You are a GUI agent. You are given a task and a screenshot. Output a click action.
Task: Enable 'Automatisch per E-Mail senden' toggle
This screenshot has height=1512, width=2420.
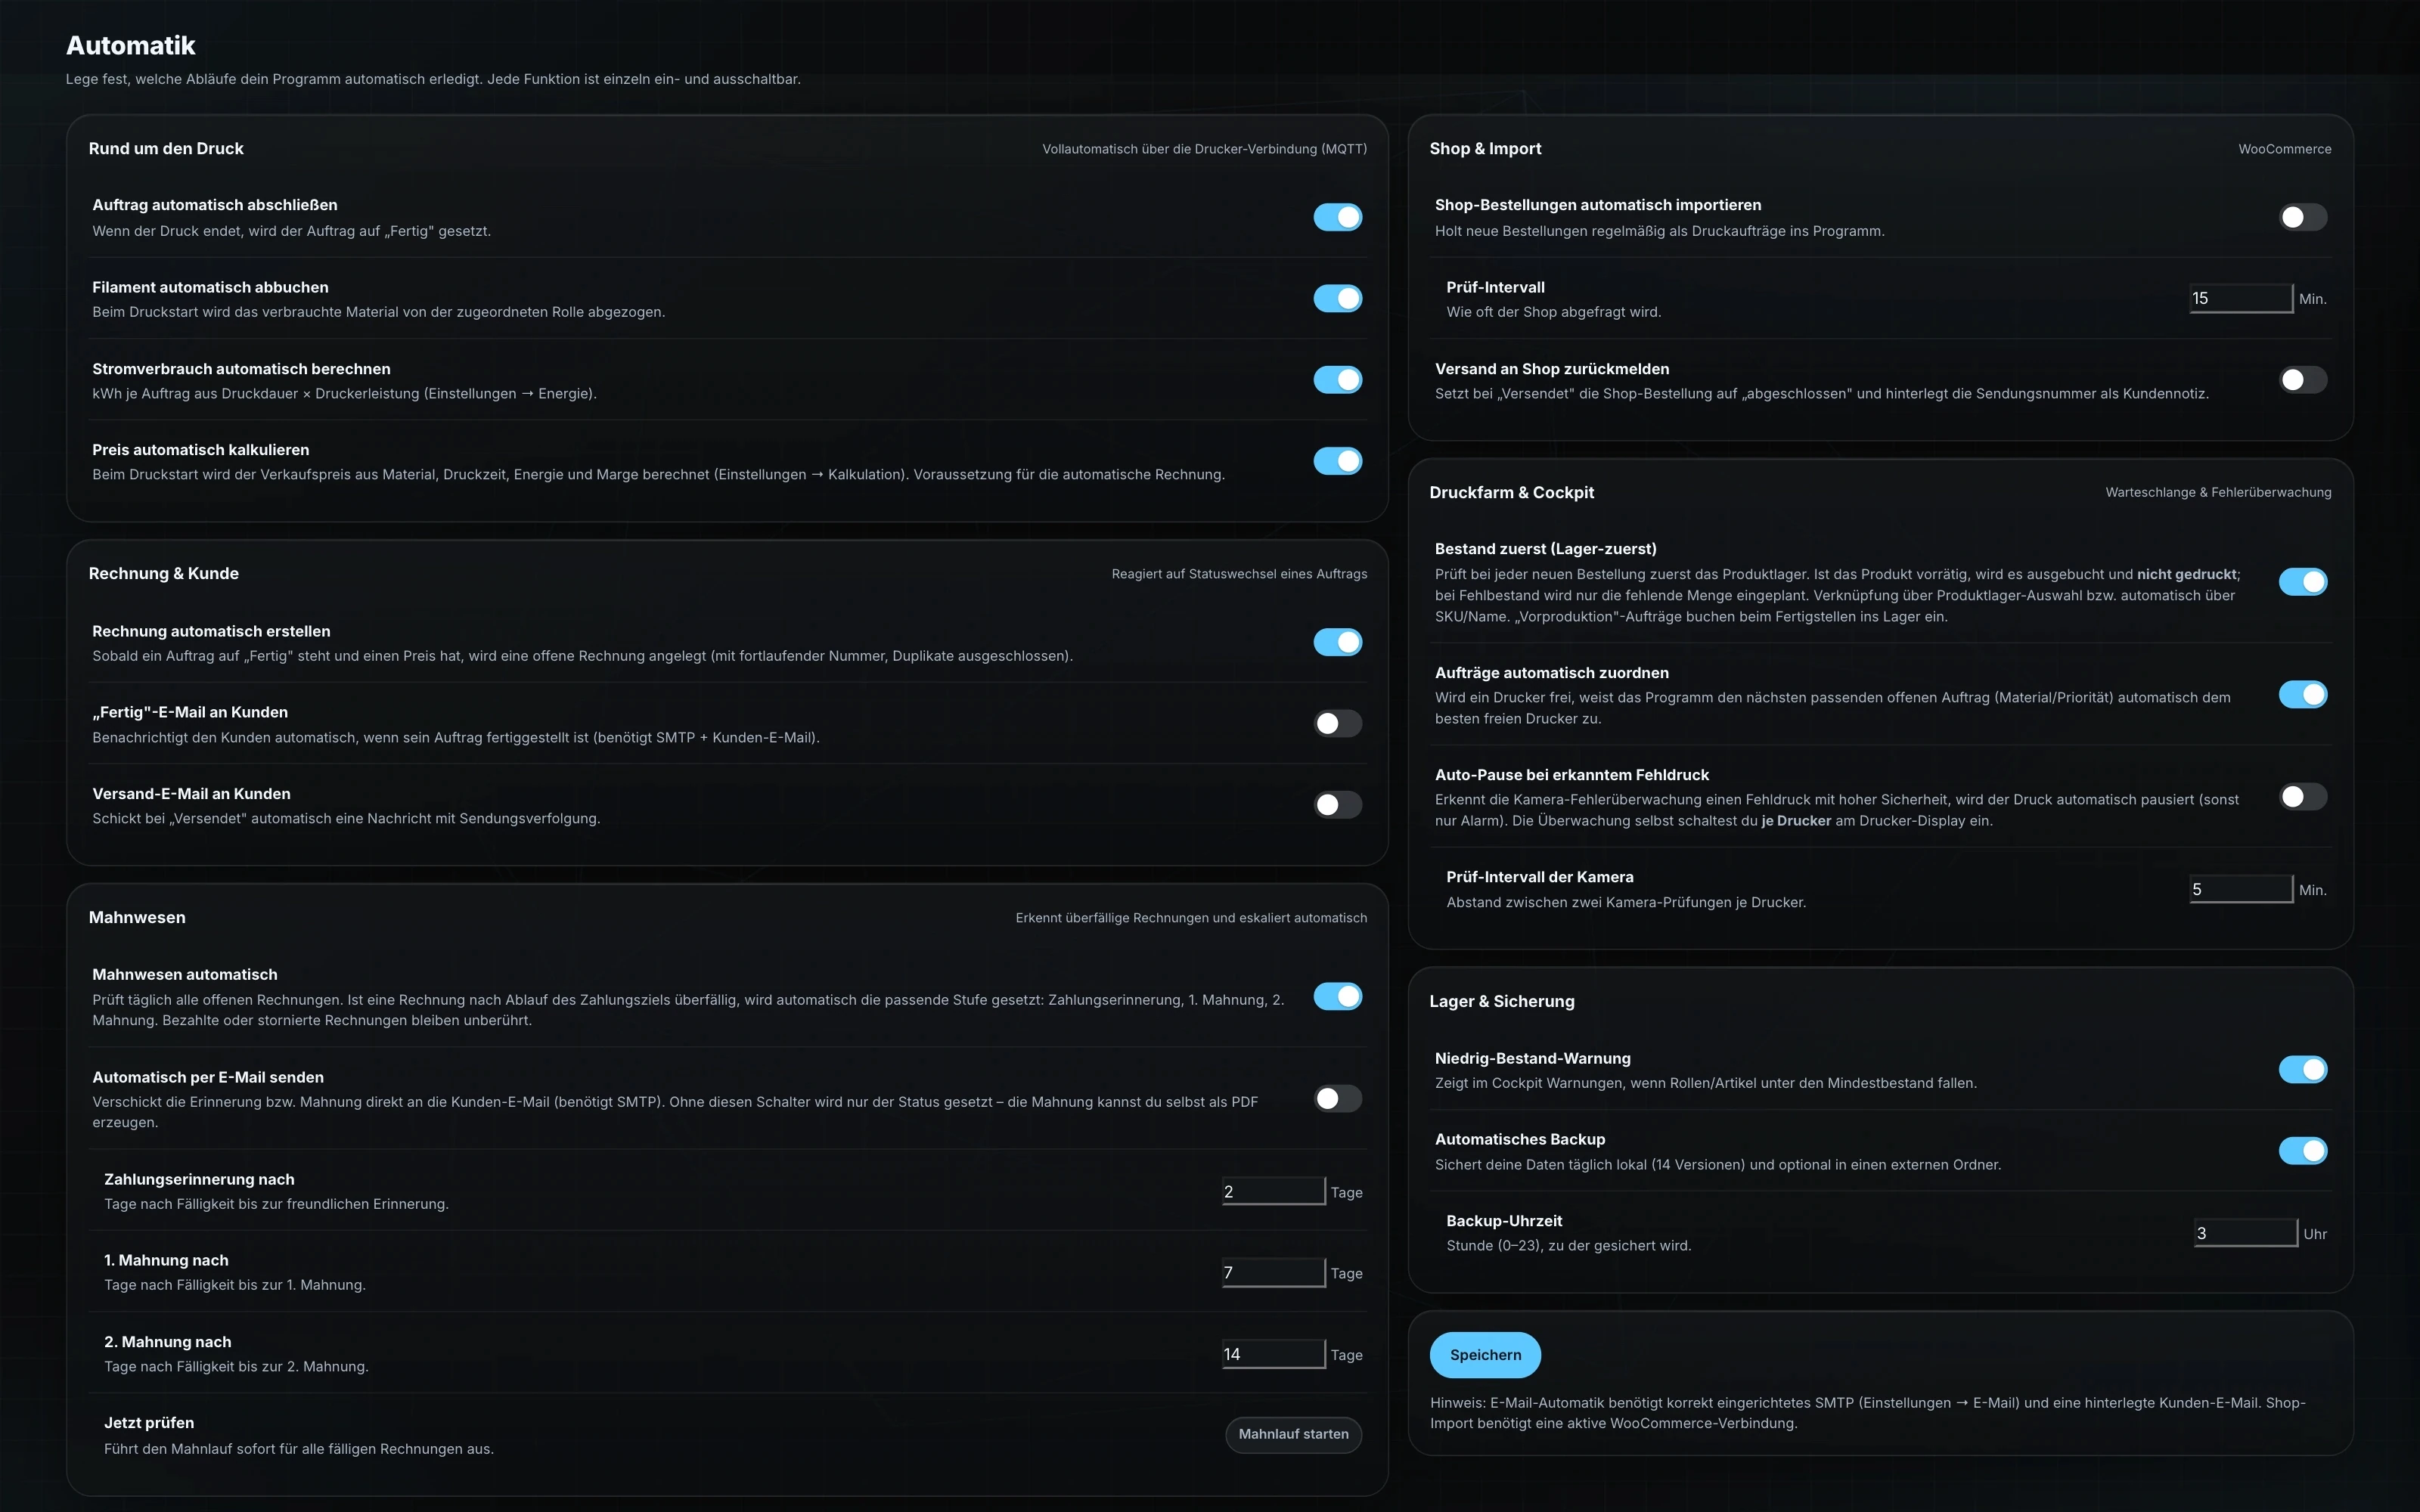point(1337,1099)
